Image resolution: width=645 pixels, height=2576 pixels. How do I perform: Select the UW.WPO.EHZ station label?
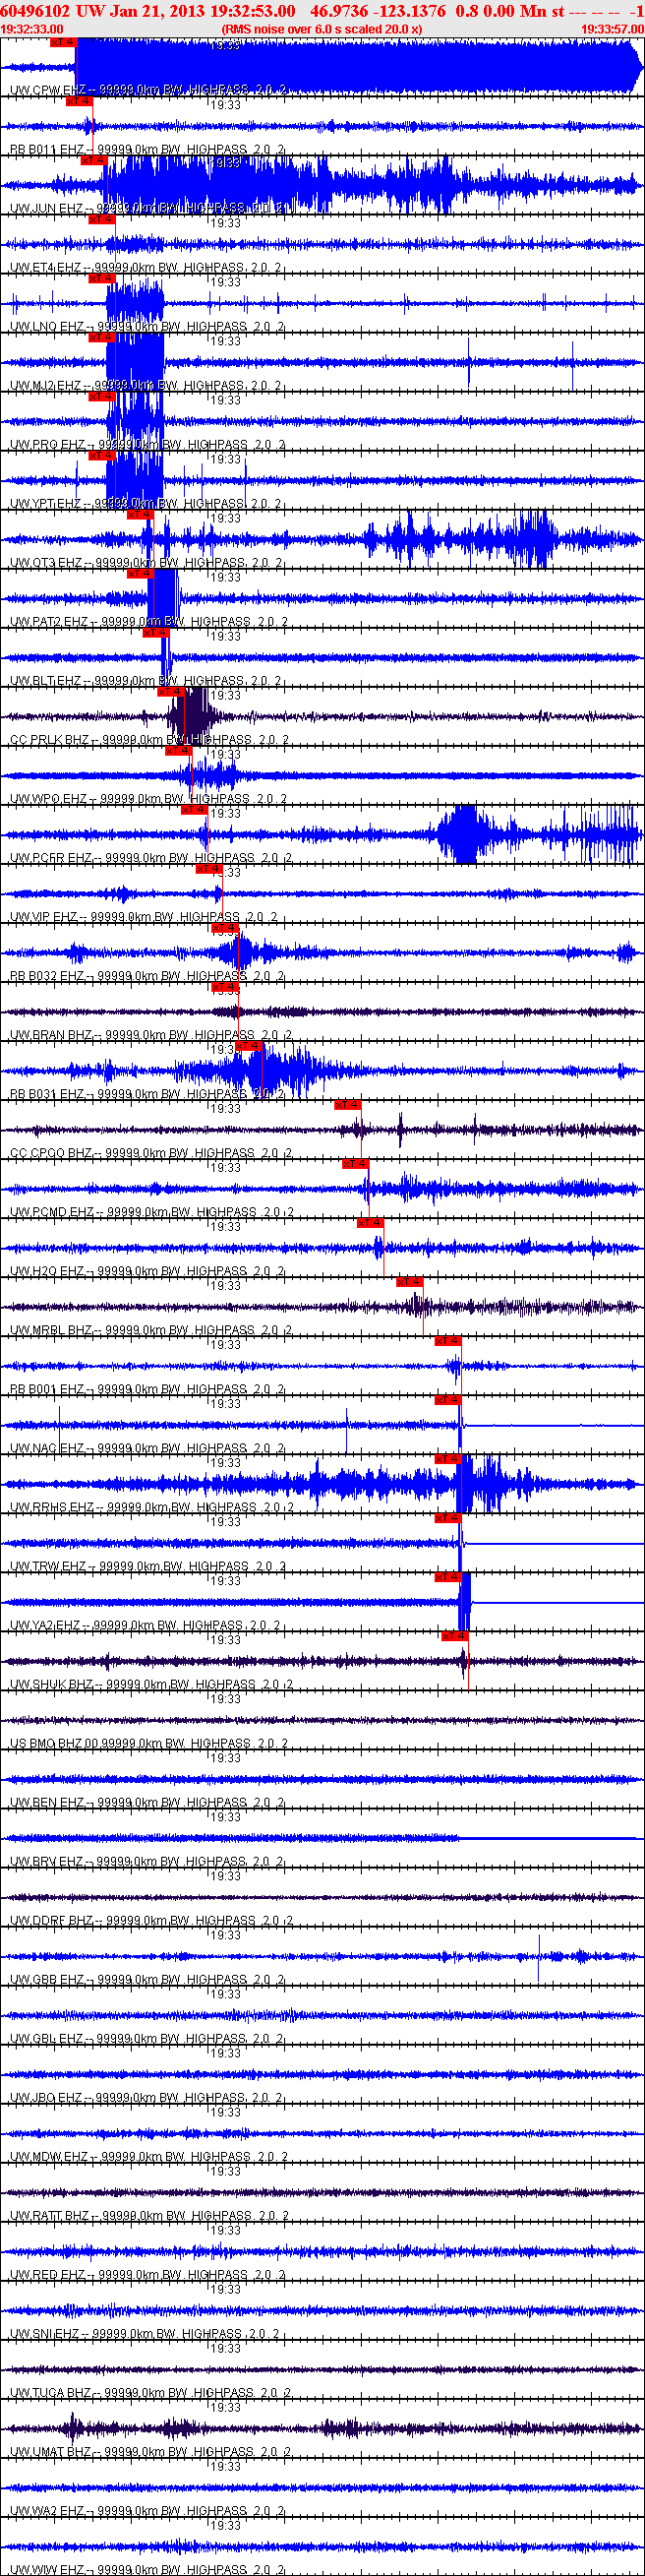[x=49, y=798]
